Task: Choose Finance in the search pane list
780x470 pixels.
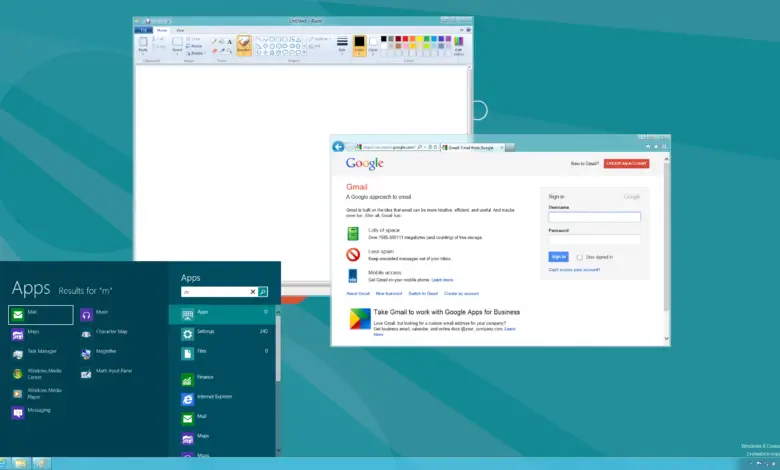Action: pyautogui.click(x=222, y=380)
